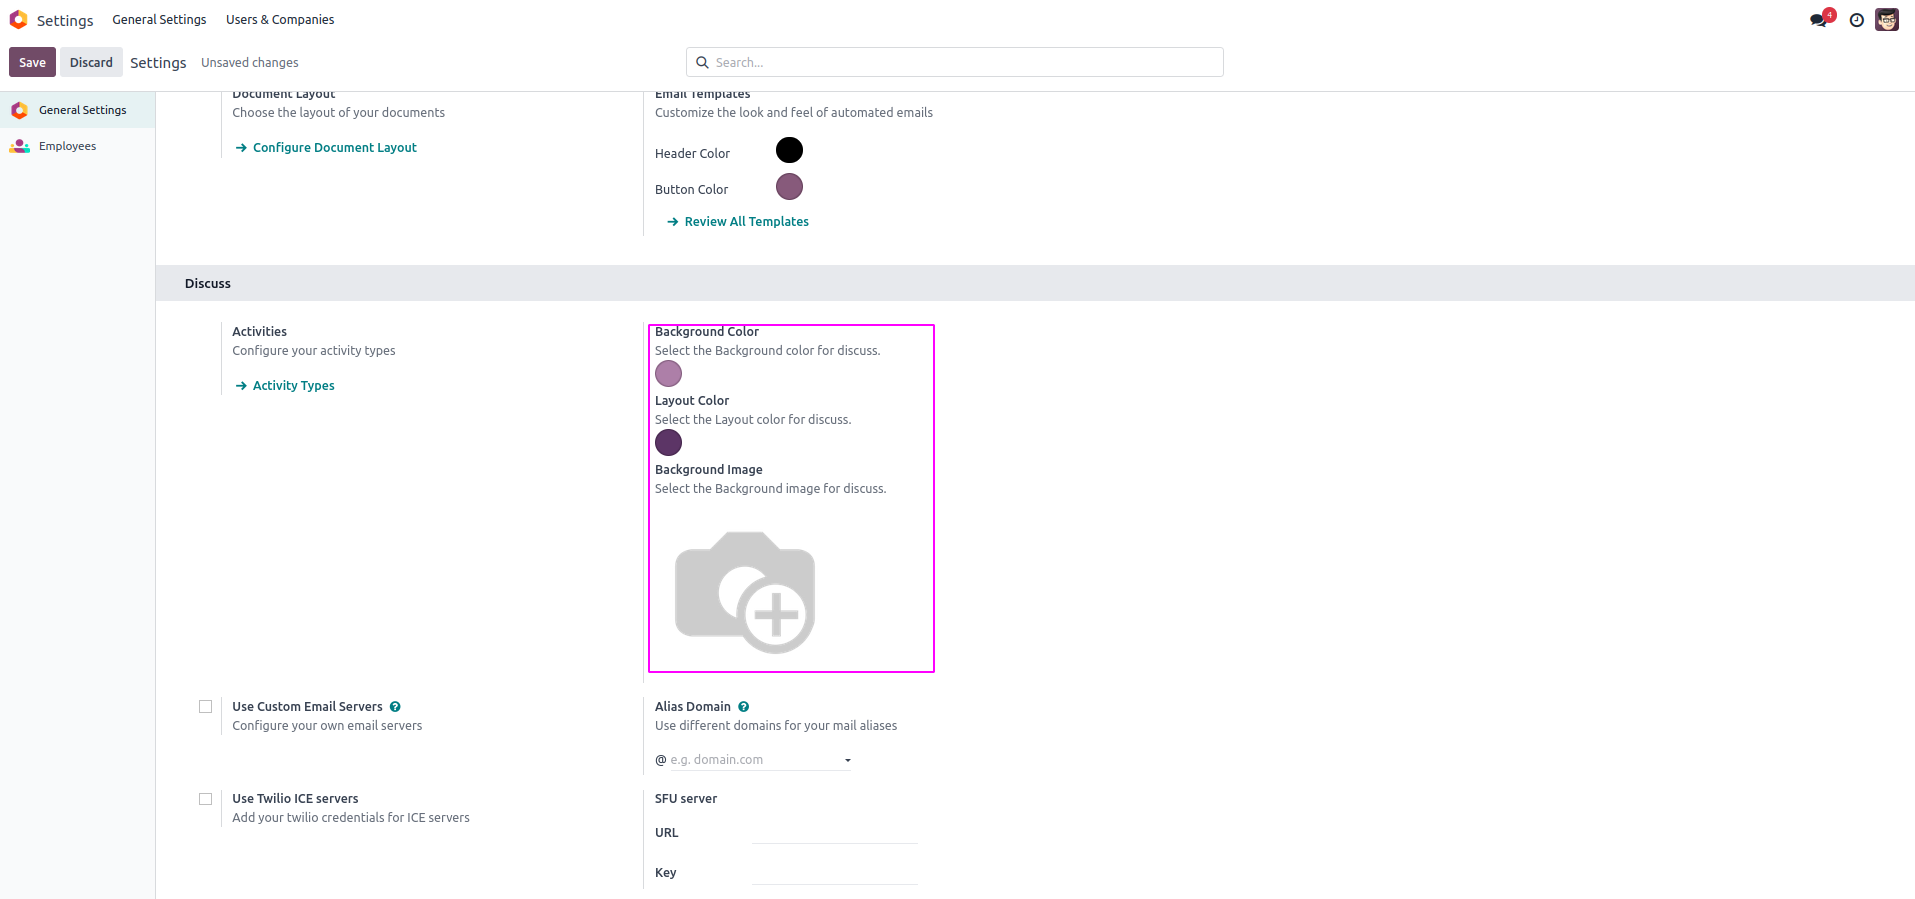Enable Use Custom Email Servers checkbox
The image size is (1915, 899).
(x=206, y=707)
